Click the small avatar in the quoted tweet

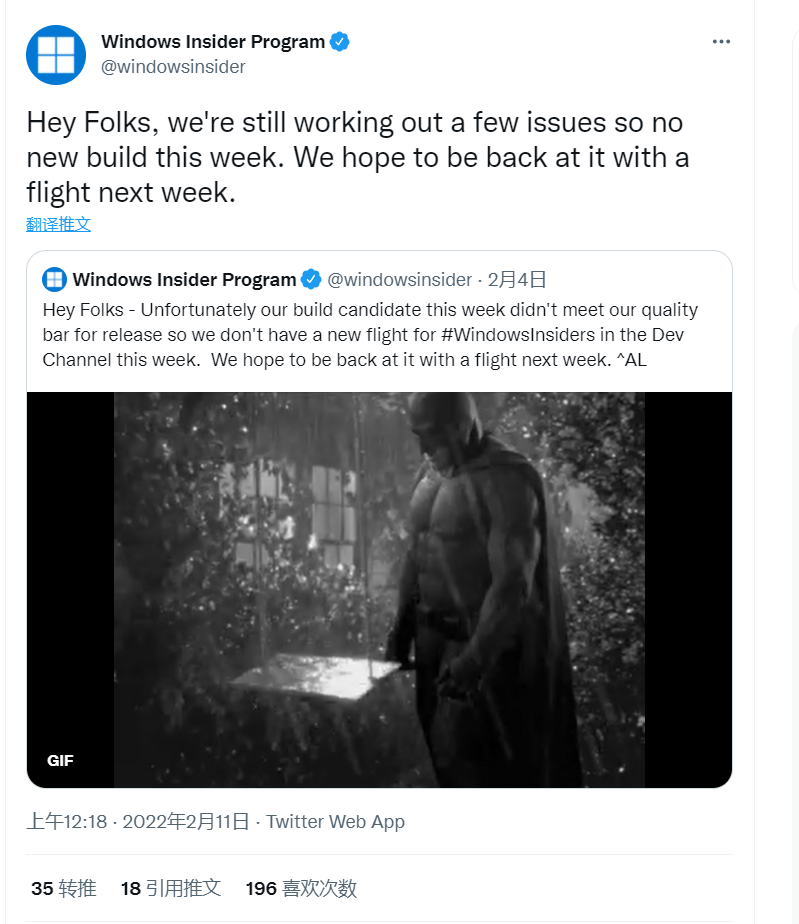click(55, 279)
